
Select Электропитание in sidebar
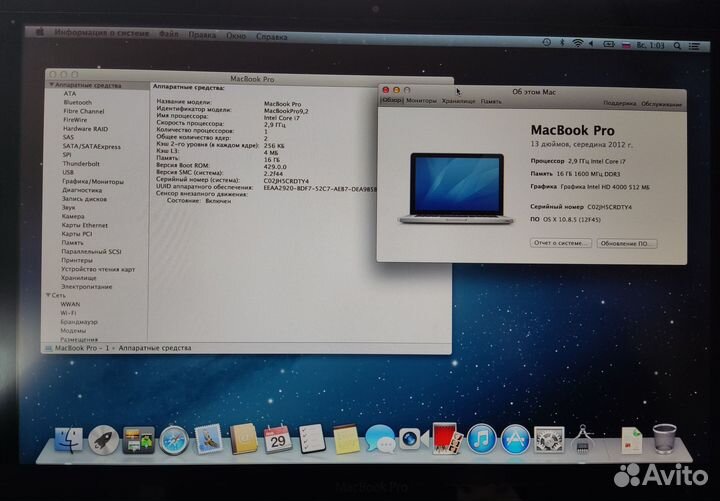(x=87, y=287)
